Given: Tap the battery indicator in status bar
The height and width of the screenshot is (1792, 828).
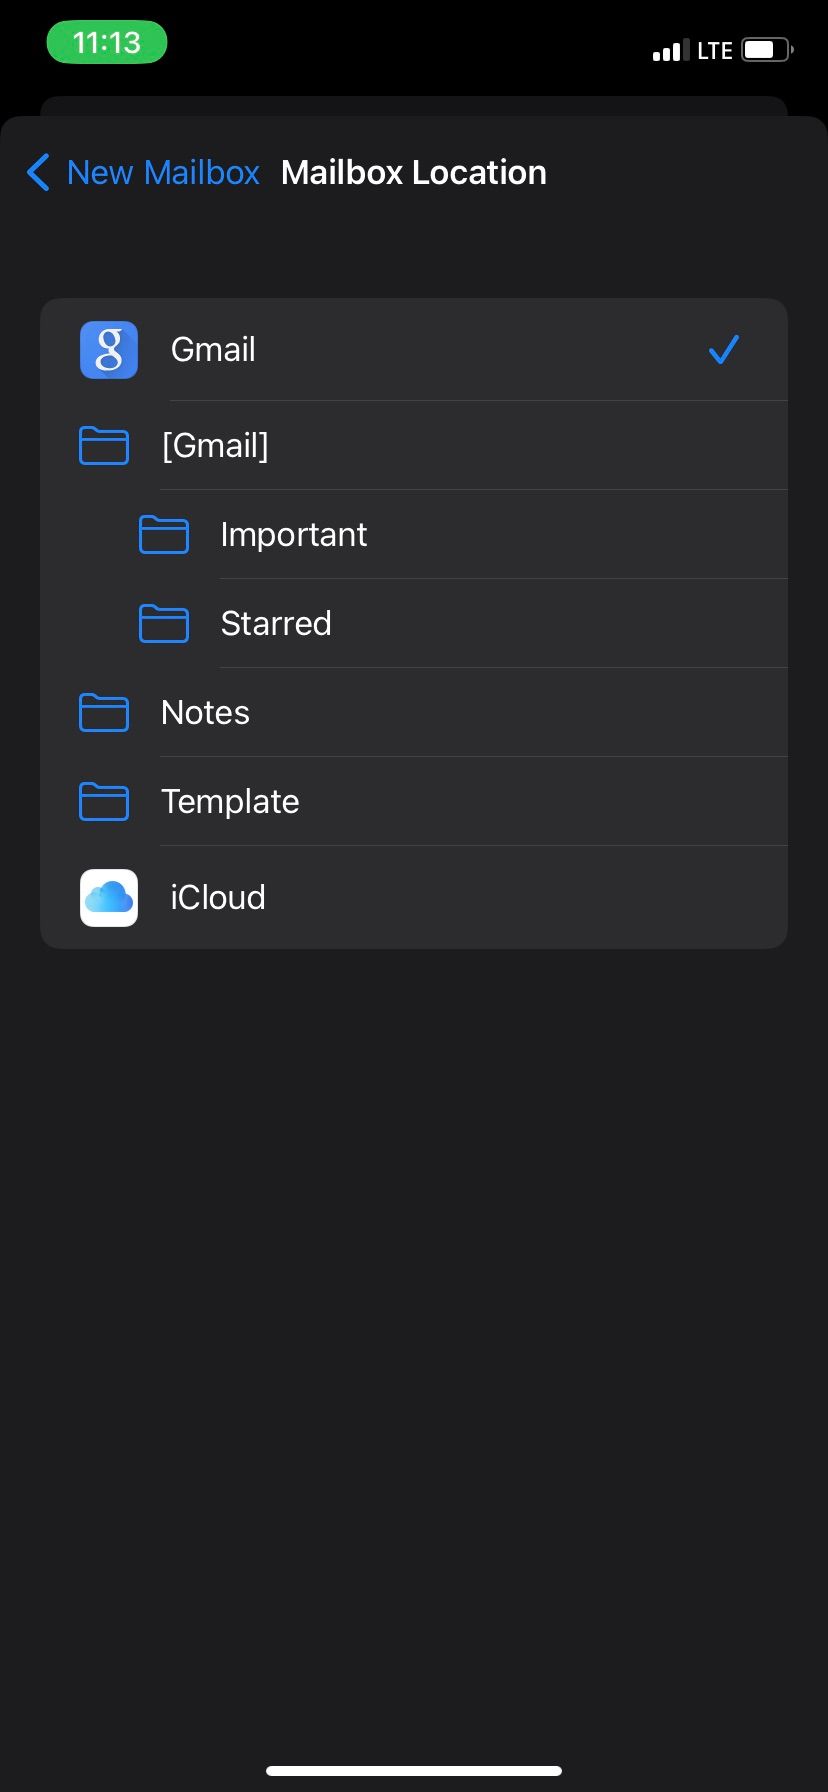Looking at the screenshot, I should (x=768, y=50).
